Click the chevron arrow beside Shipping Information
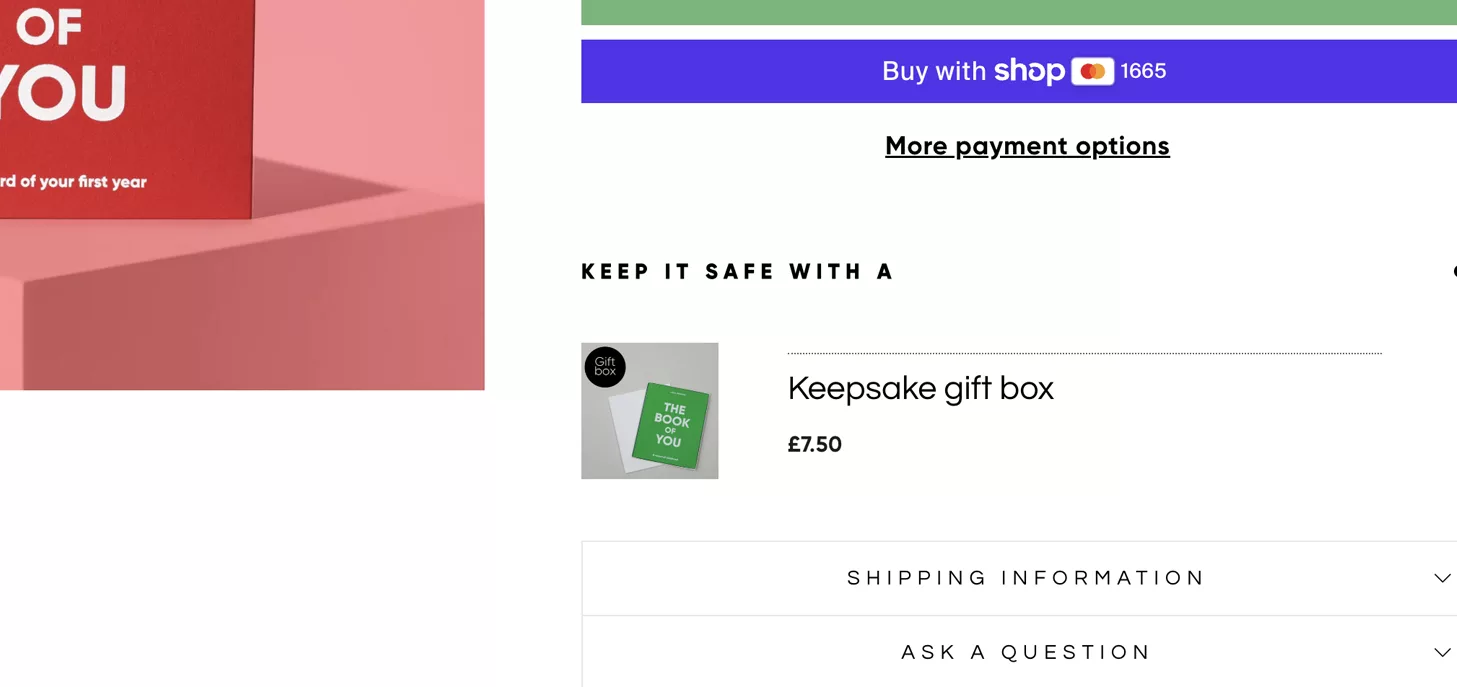The image size is (1457, 687). coord(1442,578)
